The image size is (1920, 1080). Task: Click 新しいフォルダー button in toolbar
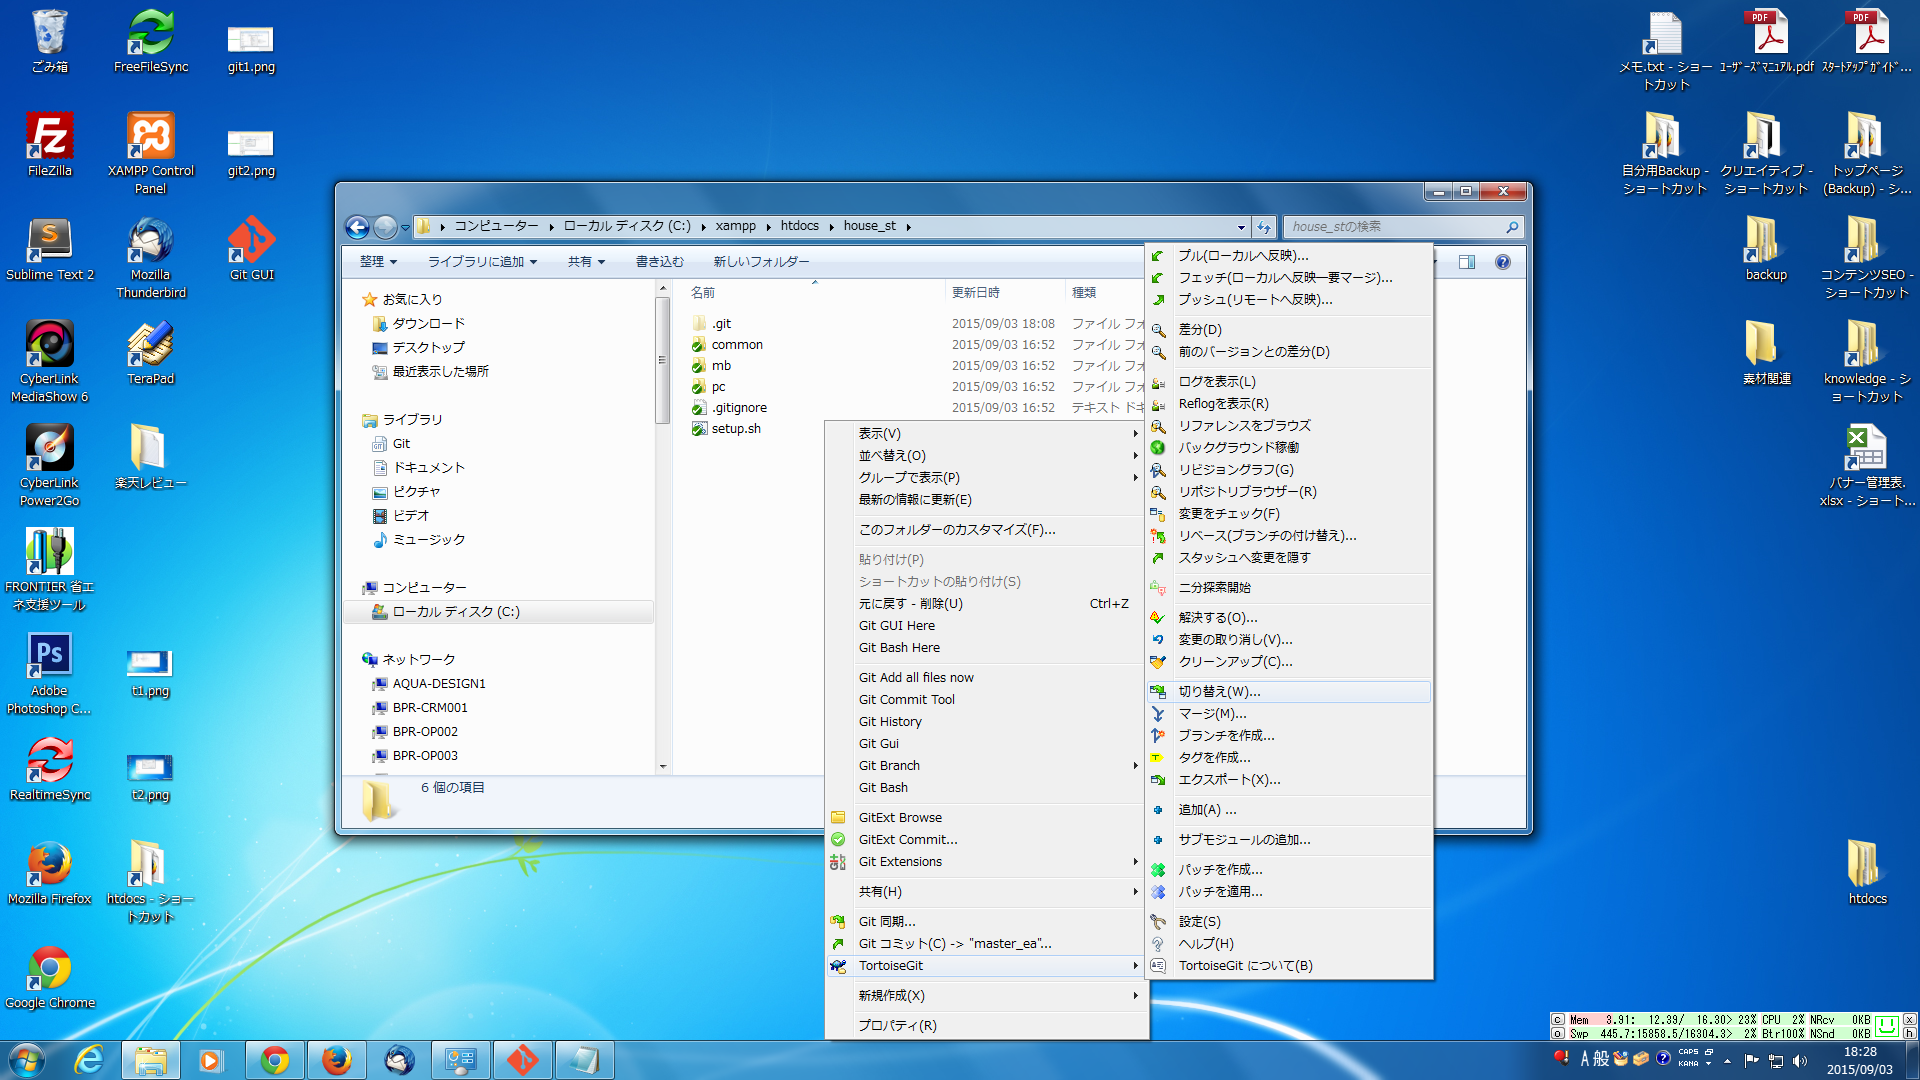pos(761,262)
